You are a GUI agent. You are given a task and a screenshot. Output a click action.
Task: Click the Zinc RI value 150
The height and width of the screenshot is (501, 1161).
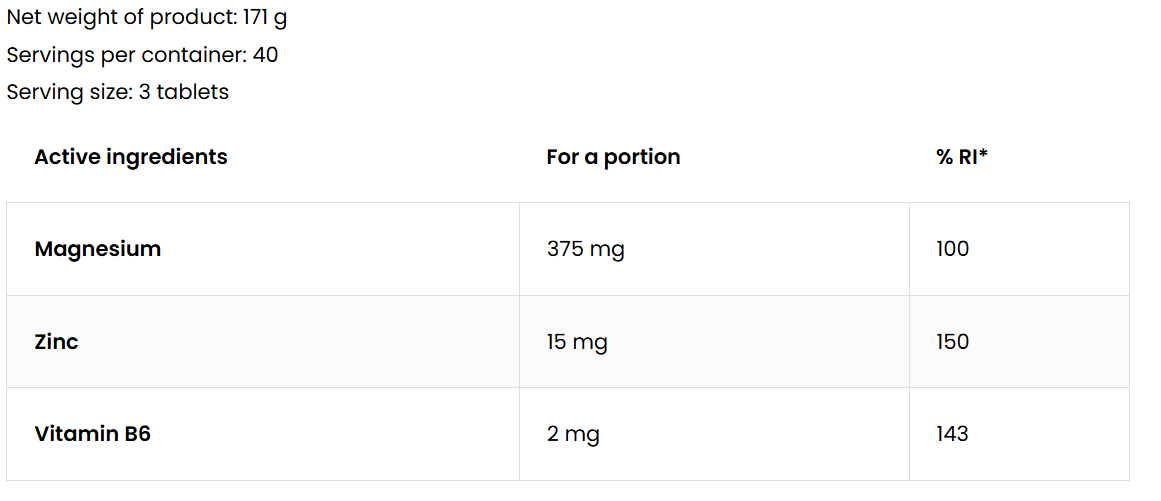click(953, 342)
